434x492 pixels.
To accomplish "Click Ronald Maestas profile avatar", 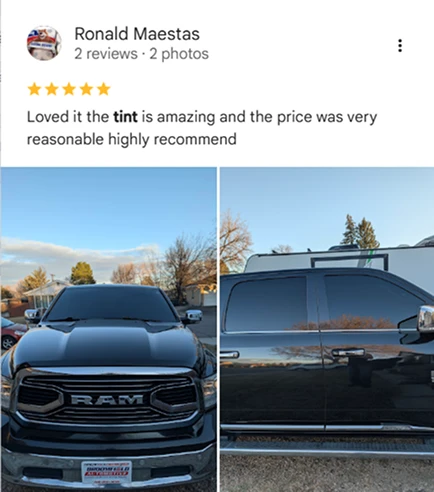I will point(44,43).
